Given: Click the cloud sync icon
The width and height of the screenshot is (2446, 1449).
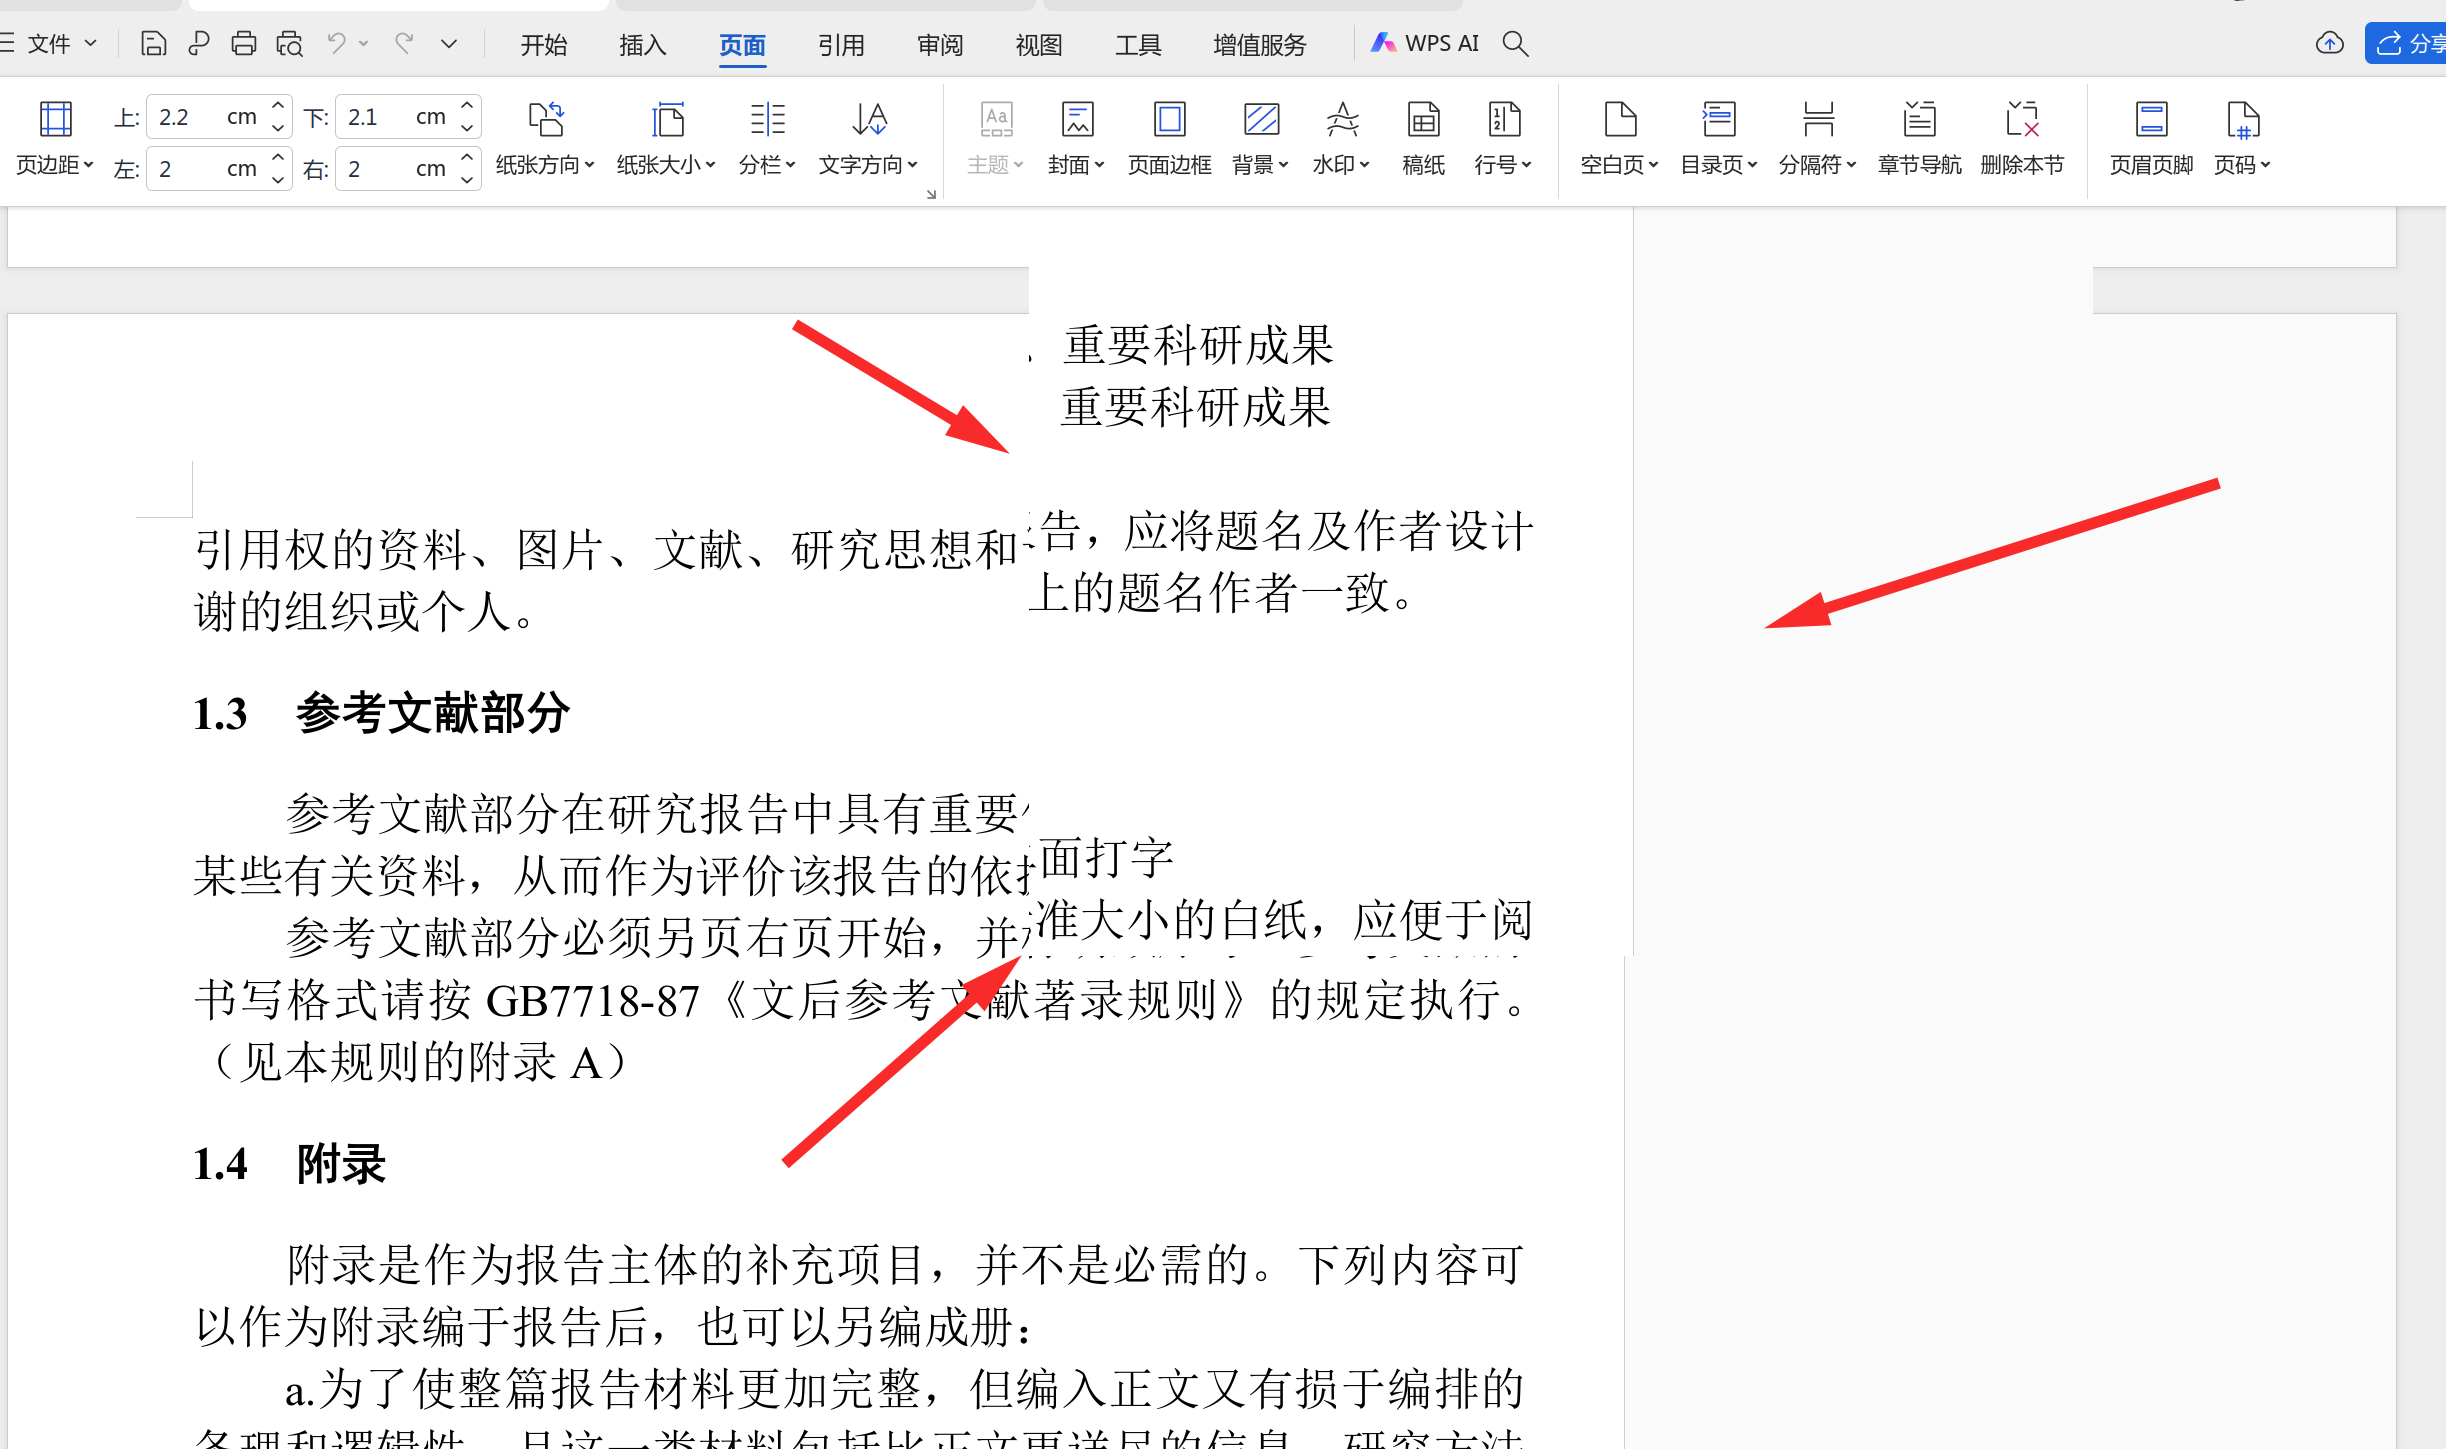Looking at the screenshot, I should [x=2329, y=43].
